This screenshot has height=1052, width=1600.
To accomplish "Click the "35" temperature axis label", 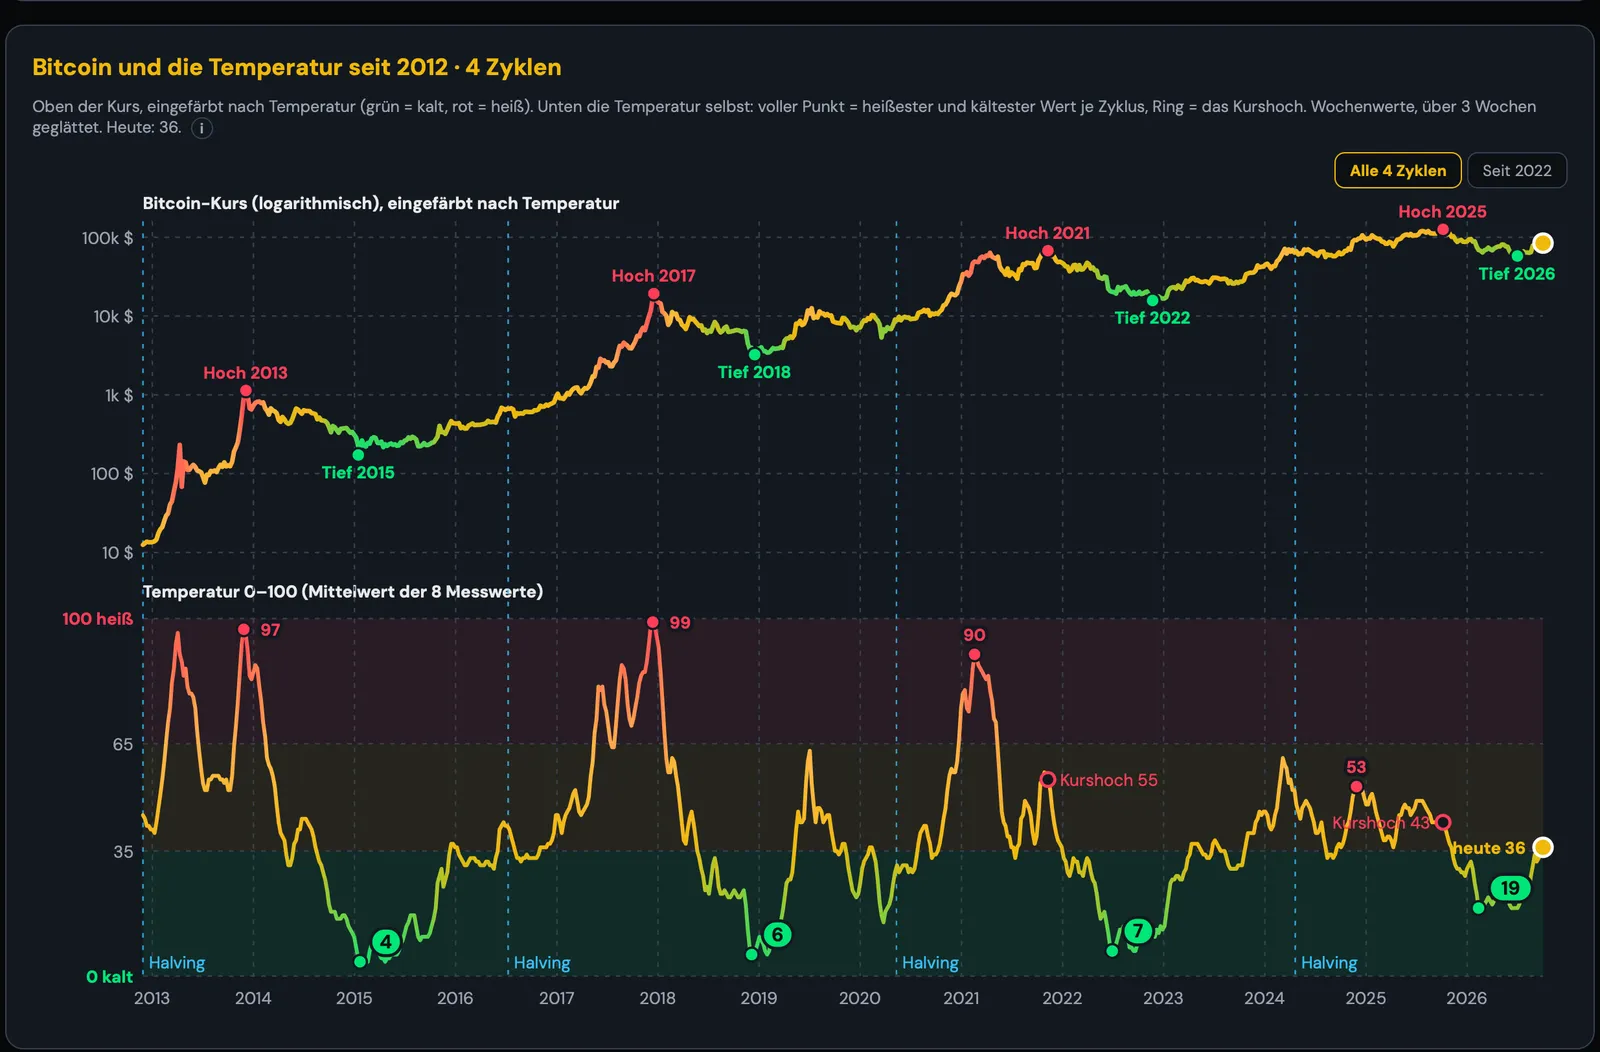I will pos(122,852).
